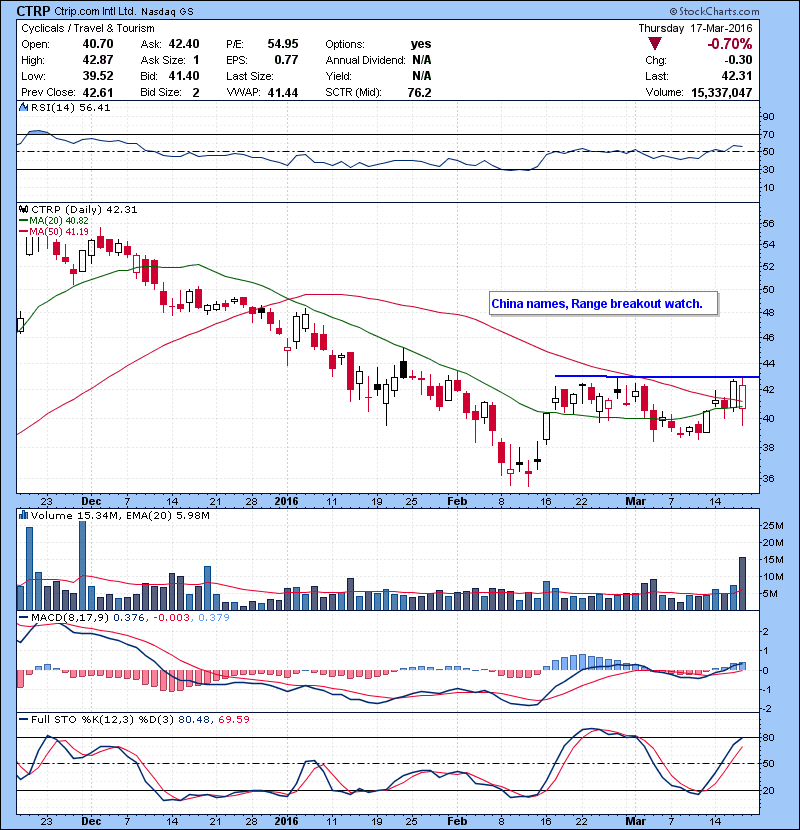Click the Feb label on price date axis
This screenshot has width=800, height=830.
coord(457,501)
